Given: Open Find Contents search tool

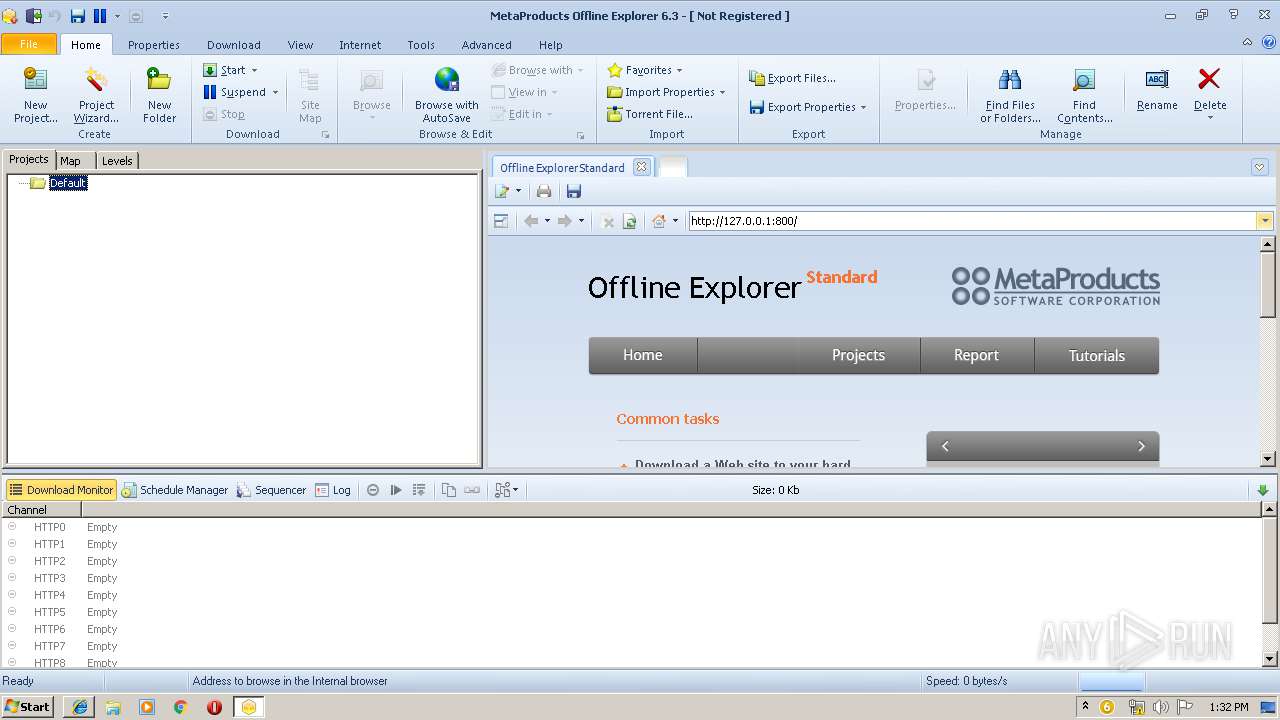Looking at the screenshot, I should coord(1084,94).
